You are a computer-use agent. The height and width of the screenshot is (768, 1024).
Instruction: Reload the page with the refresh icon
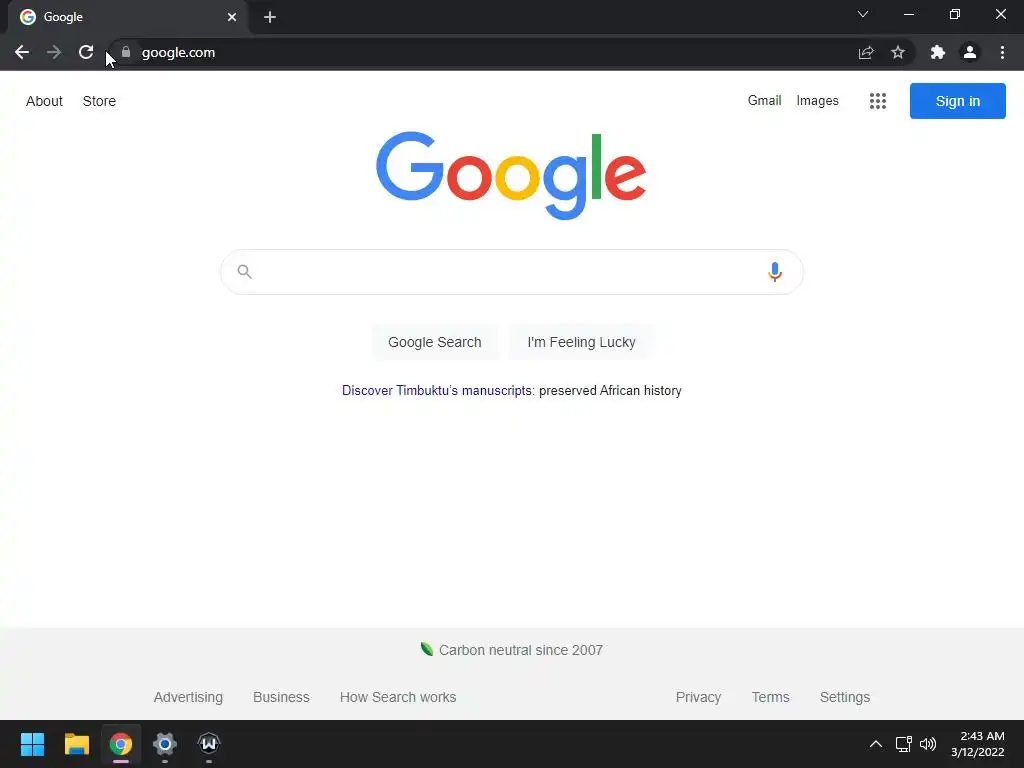point(86,52)
